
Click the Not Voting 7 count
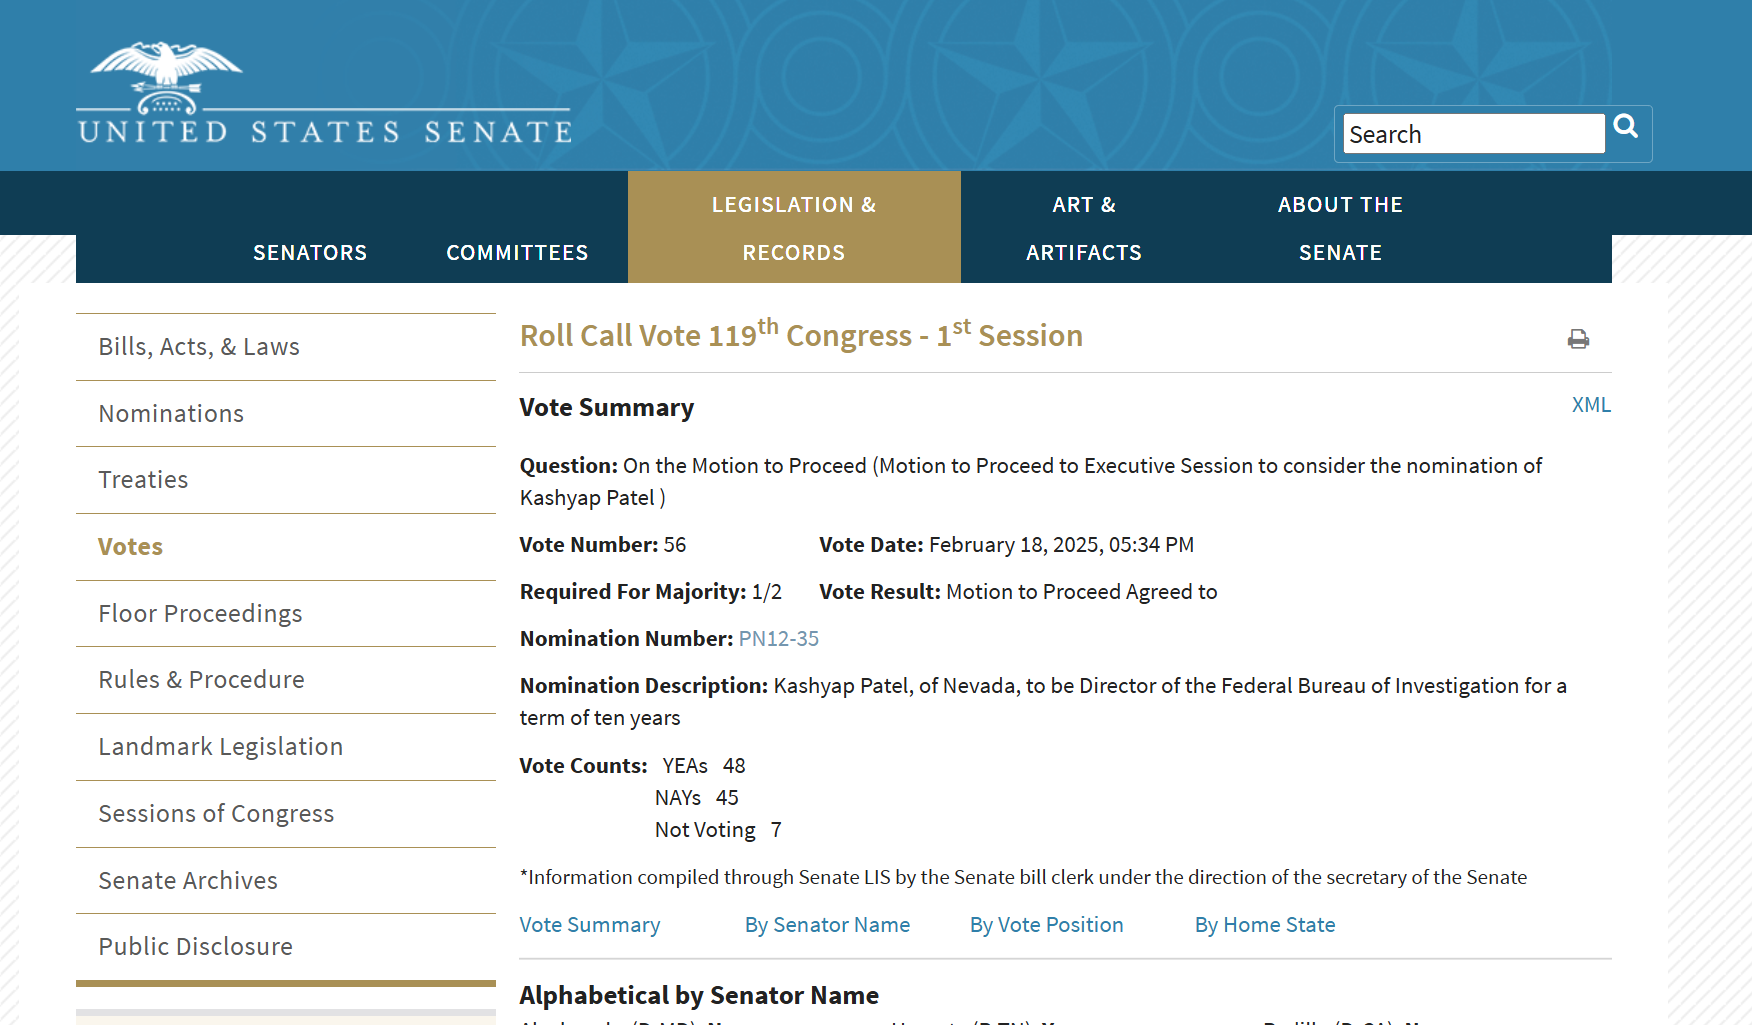(x=718, y=830)
